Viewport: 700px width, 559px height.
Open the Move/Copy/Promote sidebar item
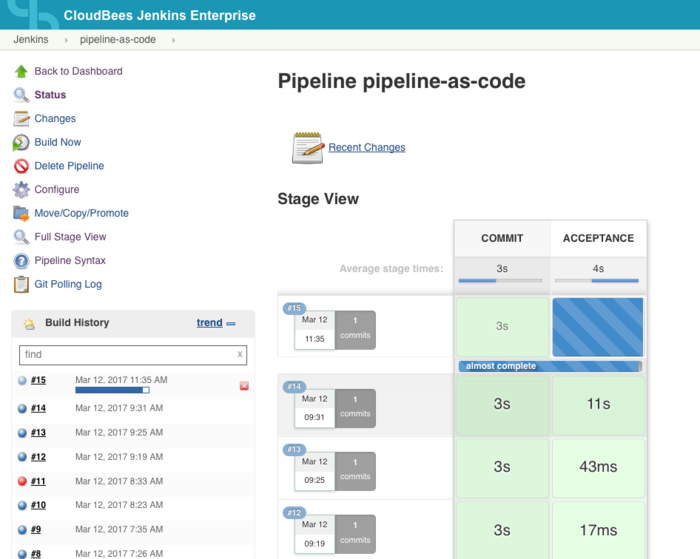coord(81,213)
